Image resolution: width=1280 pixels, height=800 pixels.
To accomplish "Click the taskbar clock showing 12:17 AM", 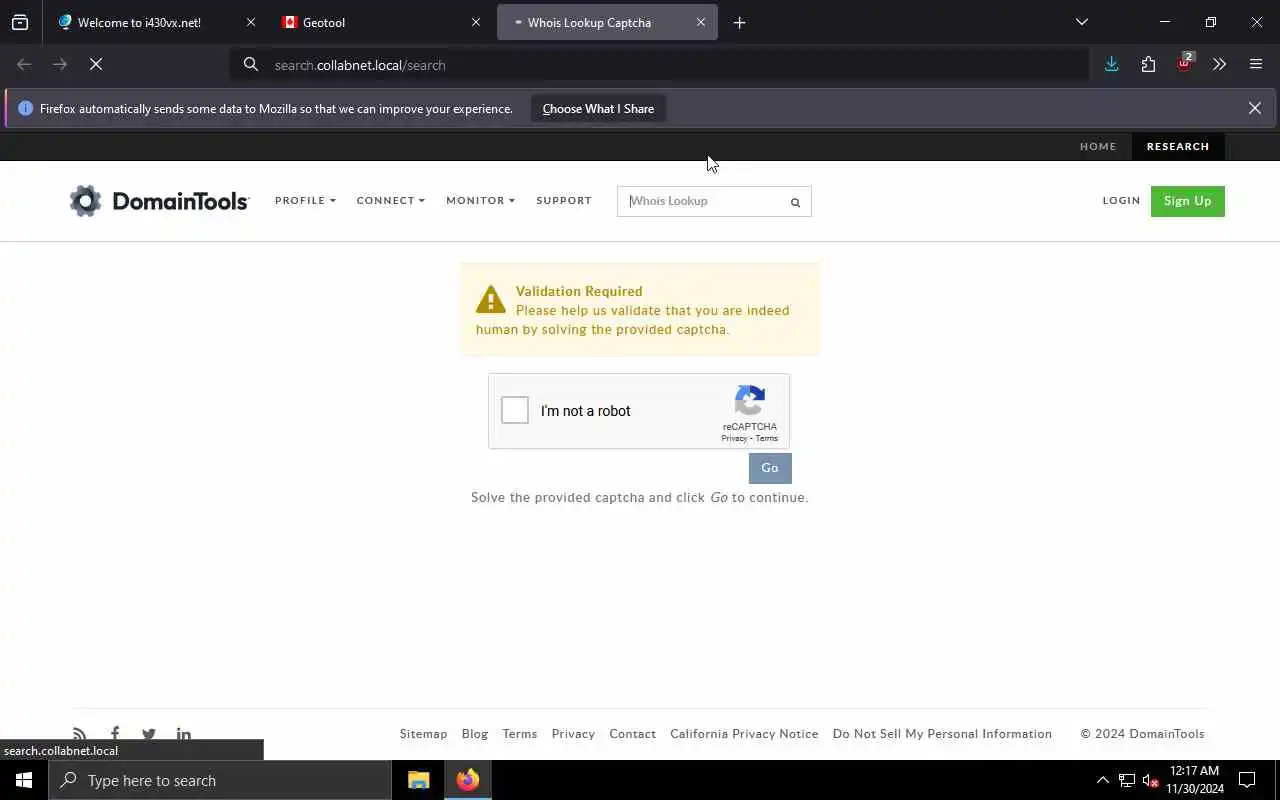I will tap(1194, 780).
